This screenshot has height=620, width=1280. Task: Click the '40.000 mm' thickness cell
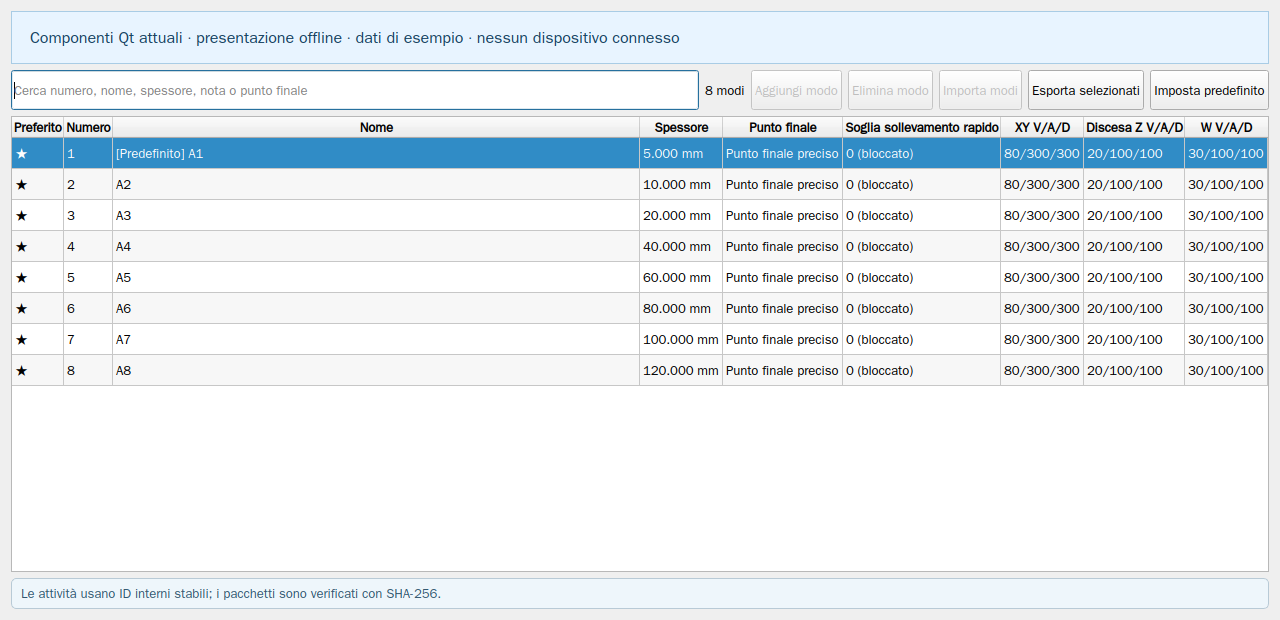tap(681, 247)
